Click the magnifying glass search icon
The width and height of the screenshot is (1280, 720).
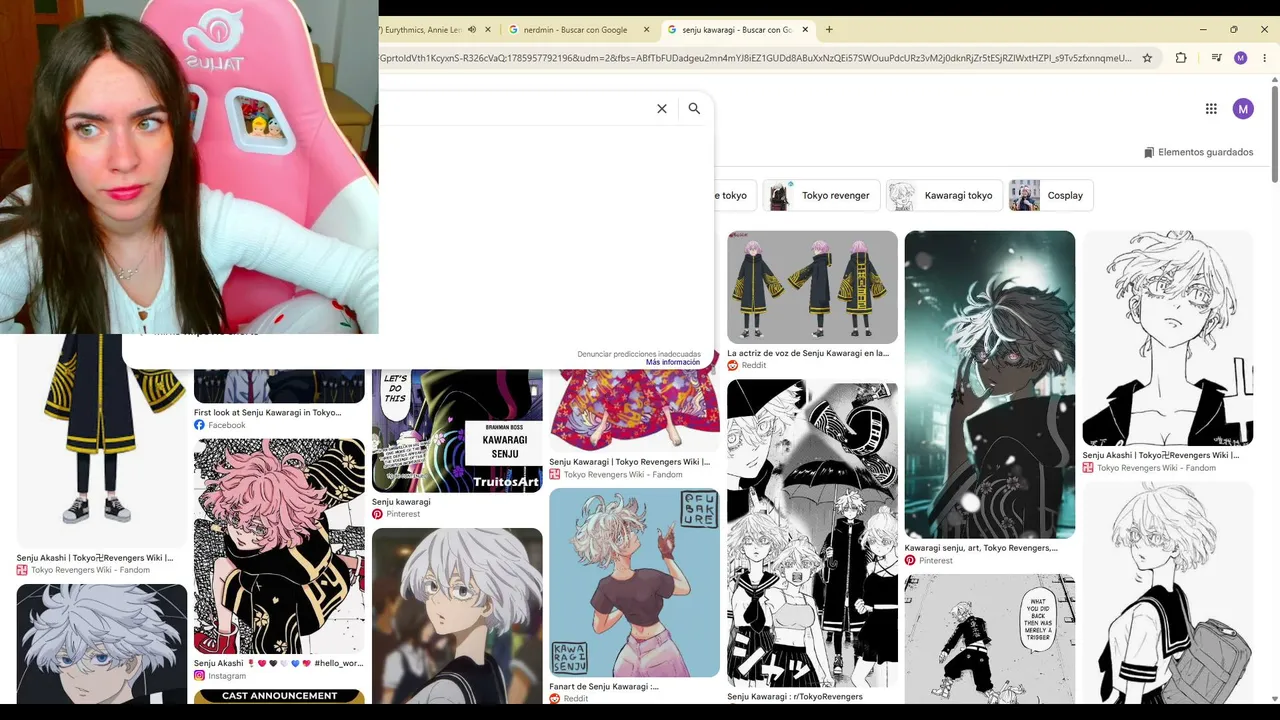[x=694, y=109]
